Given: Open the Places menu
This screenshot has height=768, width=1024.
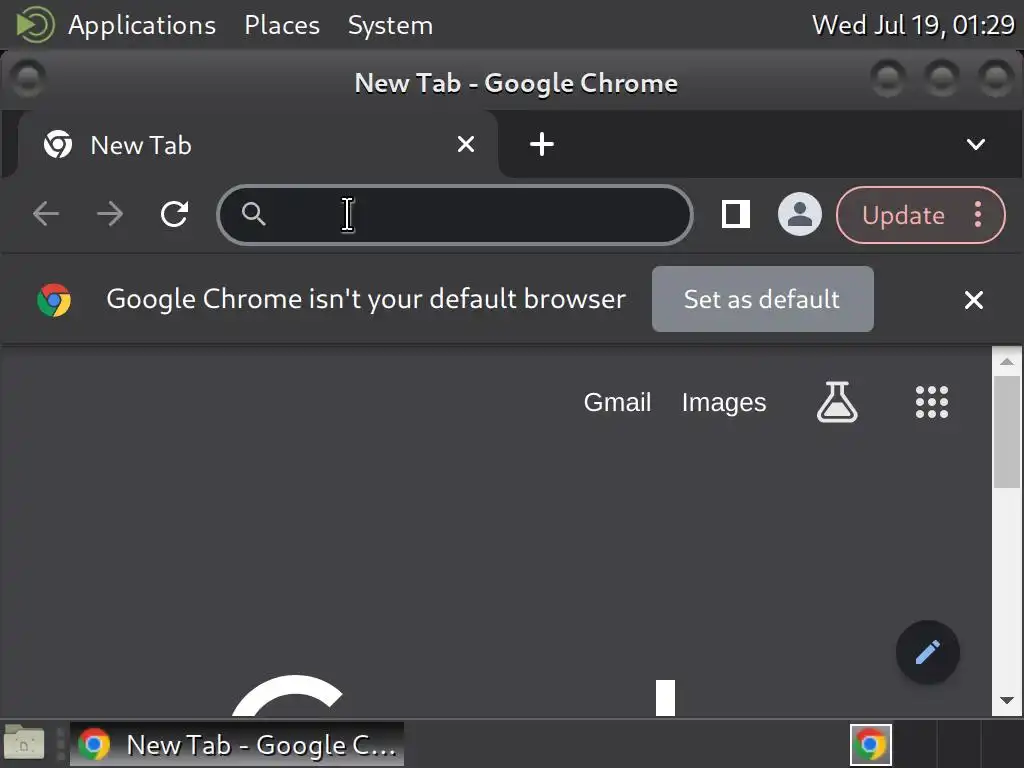Looking at the screenshot, I should 281,25.
